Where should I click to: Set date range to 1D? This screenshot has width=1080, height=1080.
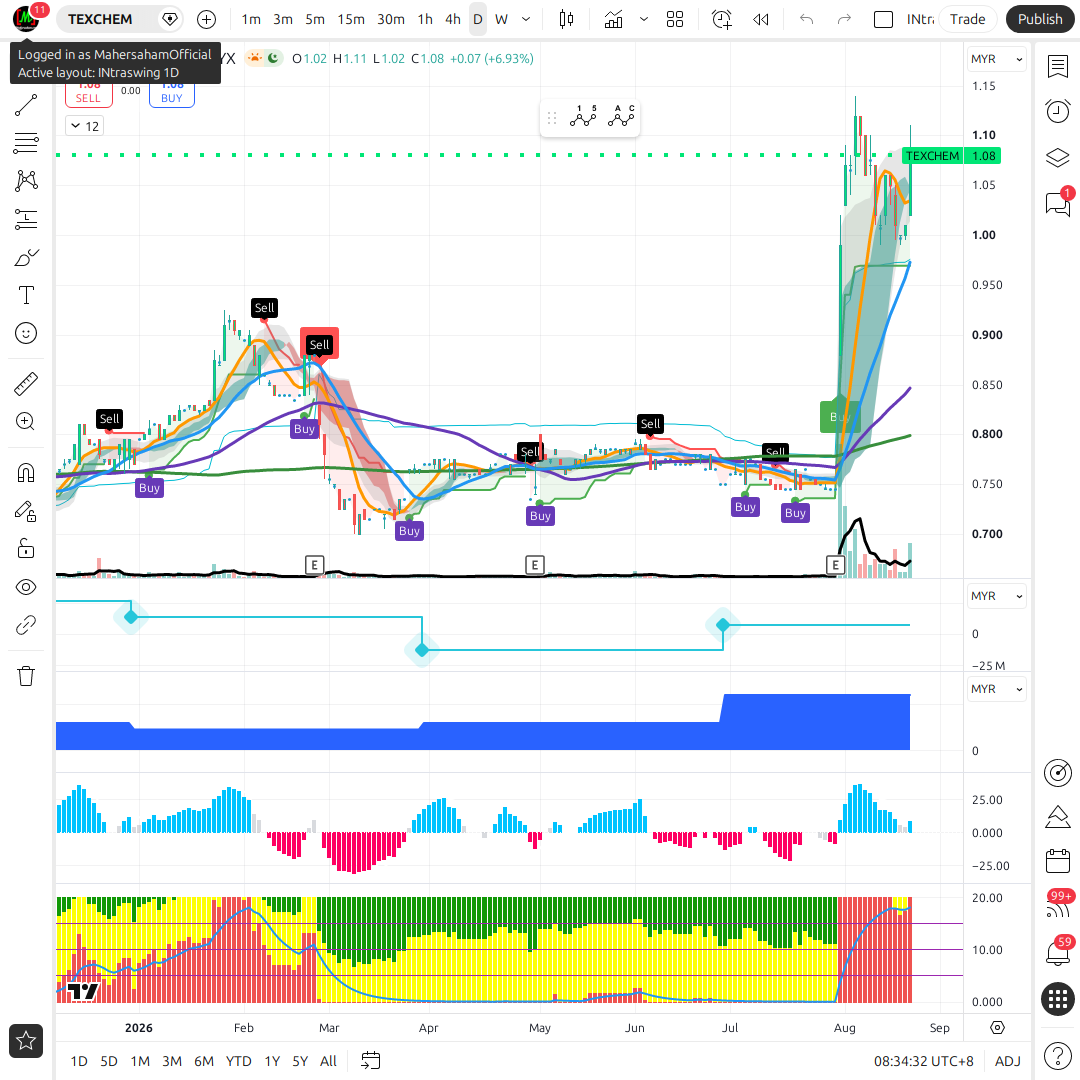coord(79,1061)
